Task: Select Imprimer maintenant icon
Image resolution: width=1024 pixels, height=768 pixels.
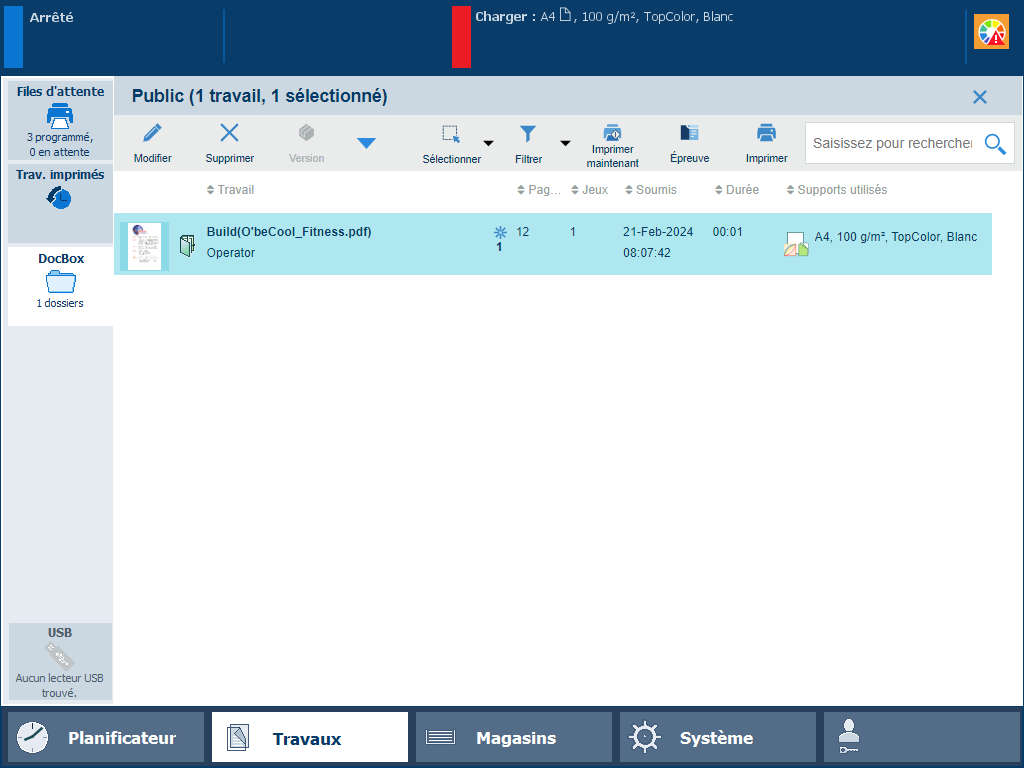Action: point(612,133)
